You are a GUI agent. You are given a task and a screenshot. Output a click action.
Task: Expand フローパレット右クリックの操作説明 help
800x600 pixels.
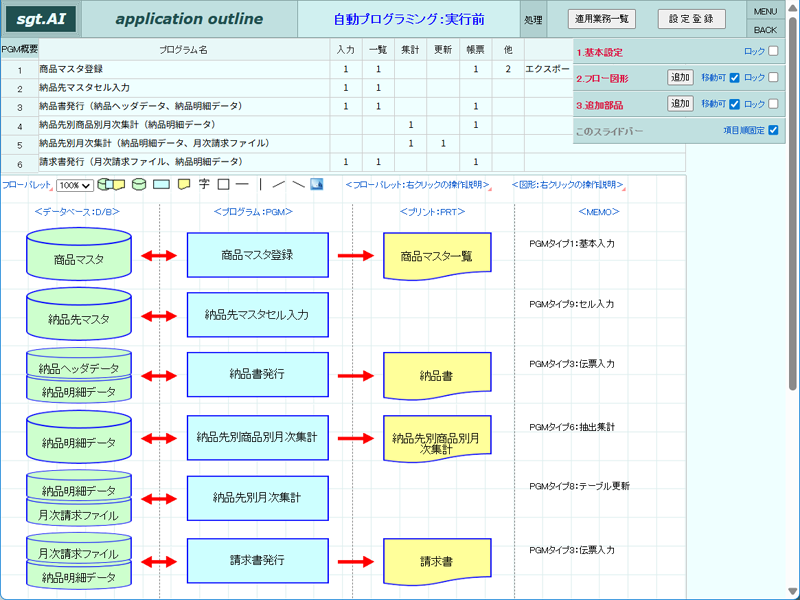418,185
